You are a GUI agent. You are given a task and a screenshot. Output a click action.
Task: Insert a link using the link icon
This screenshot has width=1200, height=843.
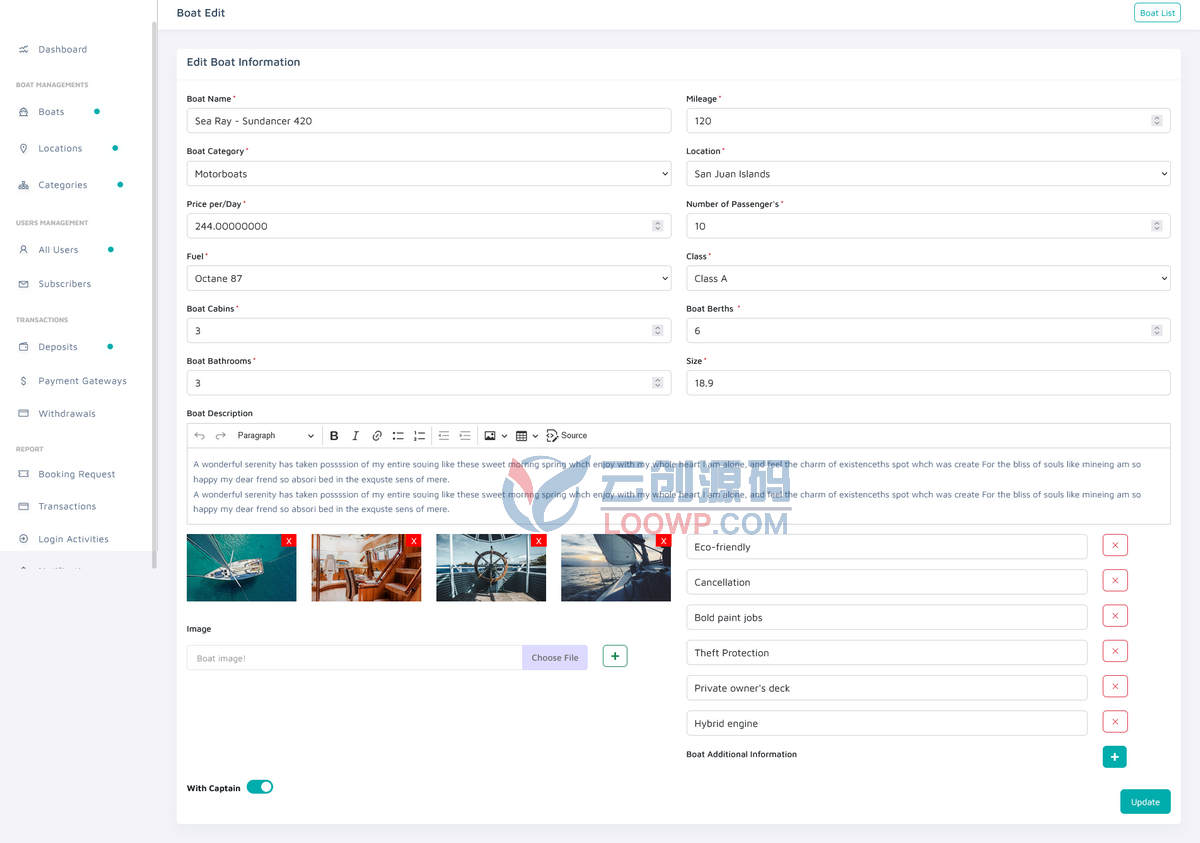click(x=377, y=436)
